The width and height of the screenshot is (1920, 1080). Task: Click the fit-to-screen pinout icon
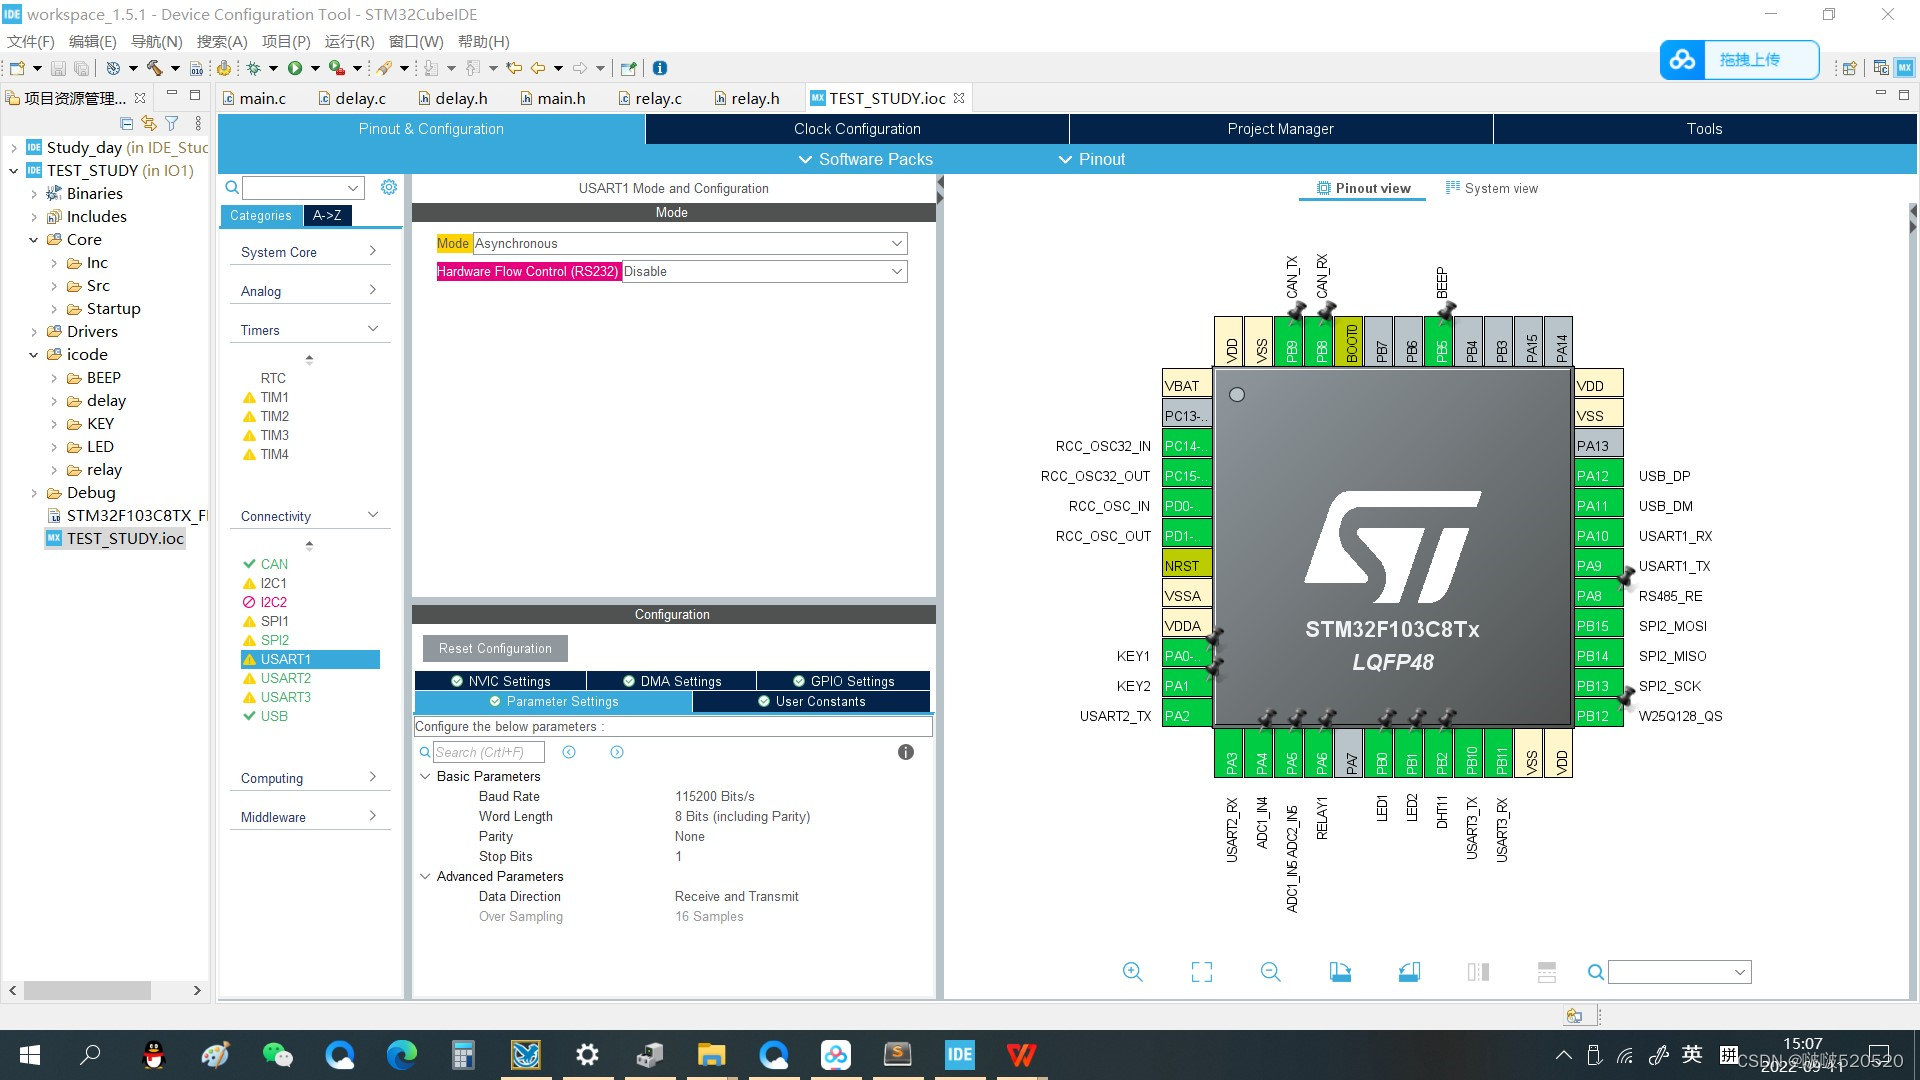tap(1201, 972)
